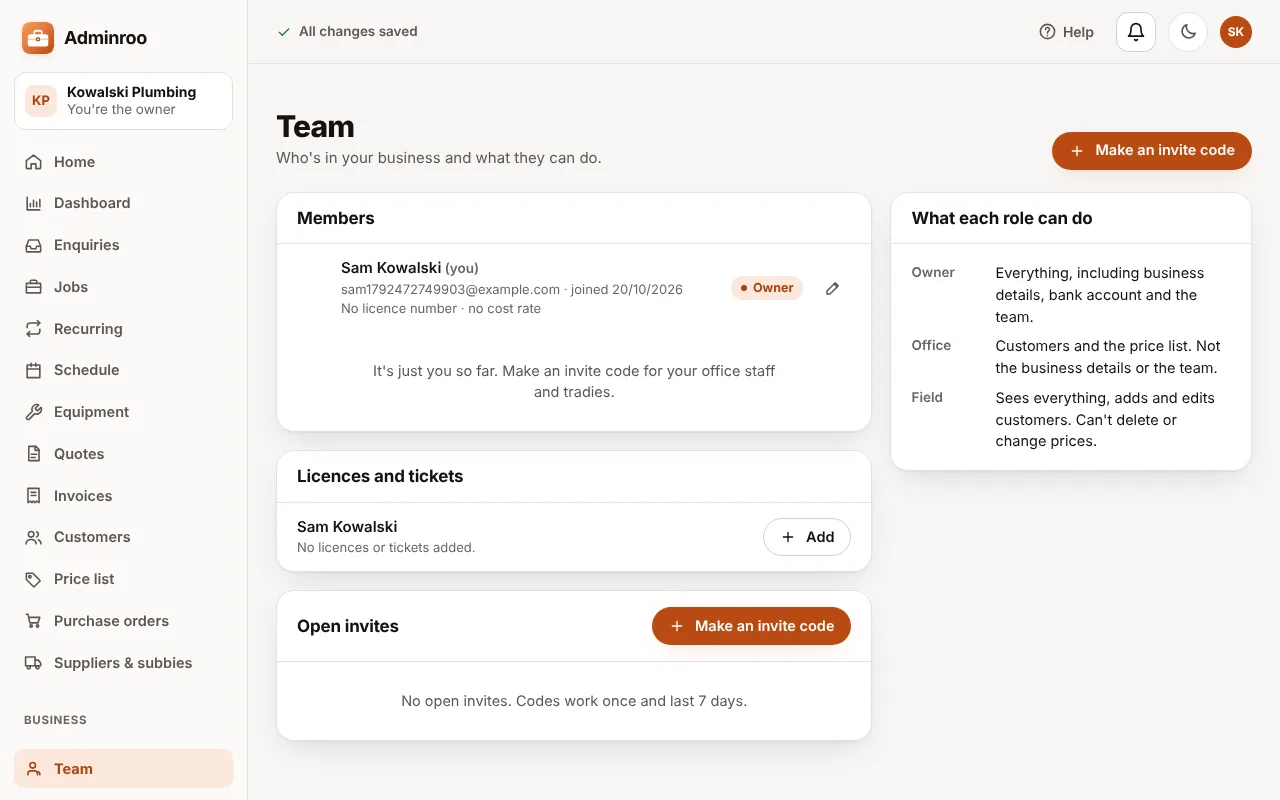Screen dimensions: 1280x800
Task: Click the No licences or tickets added text
Action: click(386, 547)
